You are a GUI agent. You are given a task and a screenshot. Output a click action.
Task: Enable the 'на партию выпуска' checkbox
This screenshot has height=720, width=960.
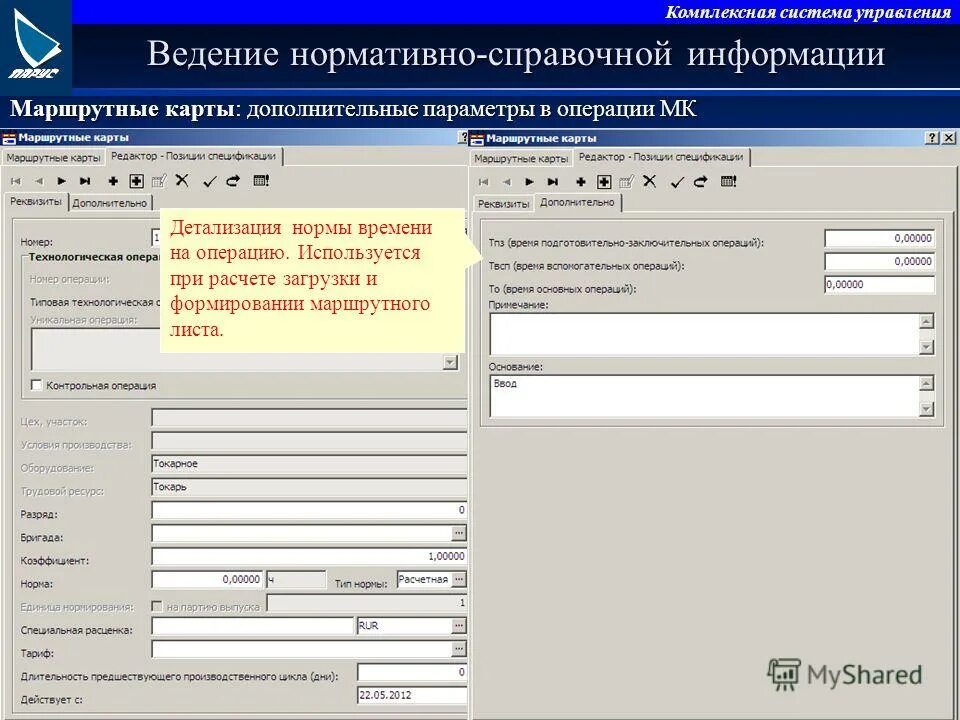156,604
